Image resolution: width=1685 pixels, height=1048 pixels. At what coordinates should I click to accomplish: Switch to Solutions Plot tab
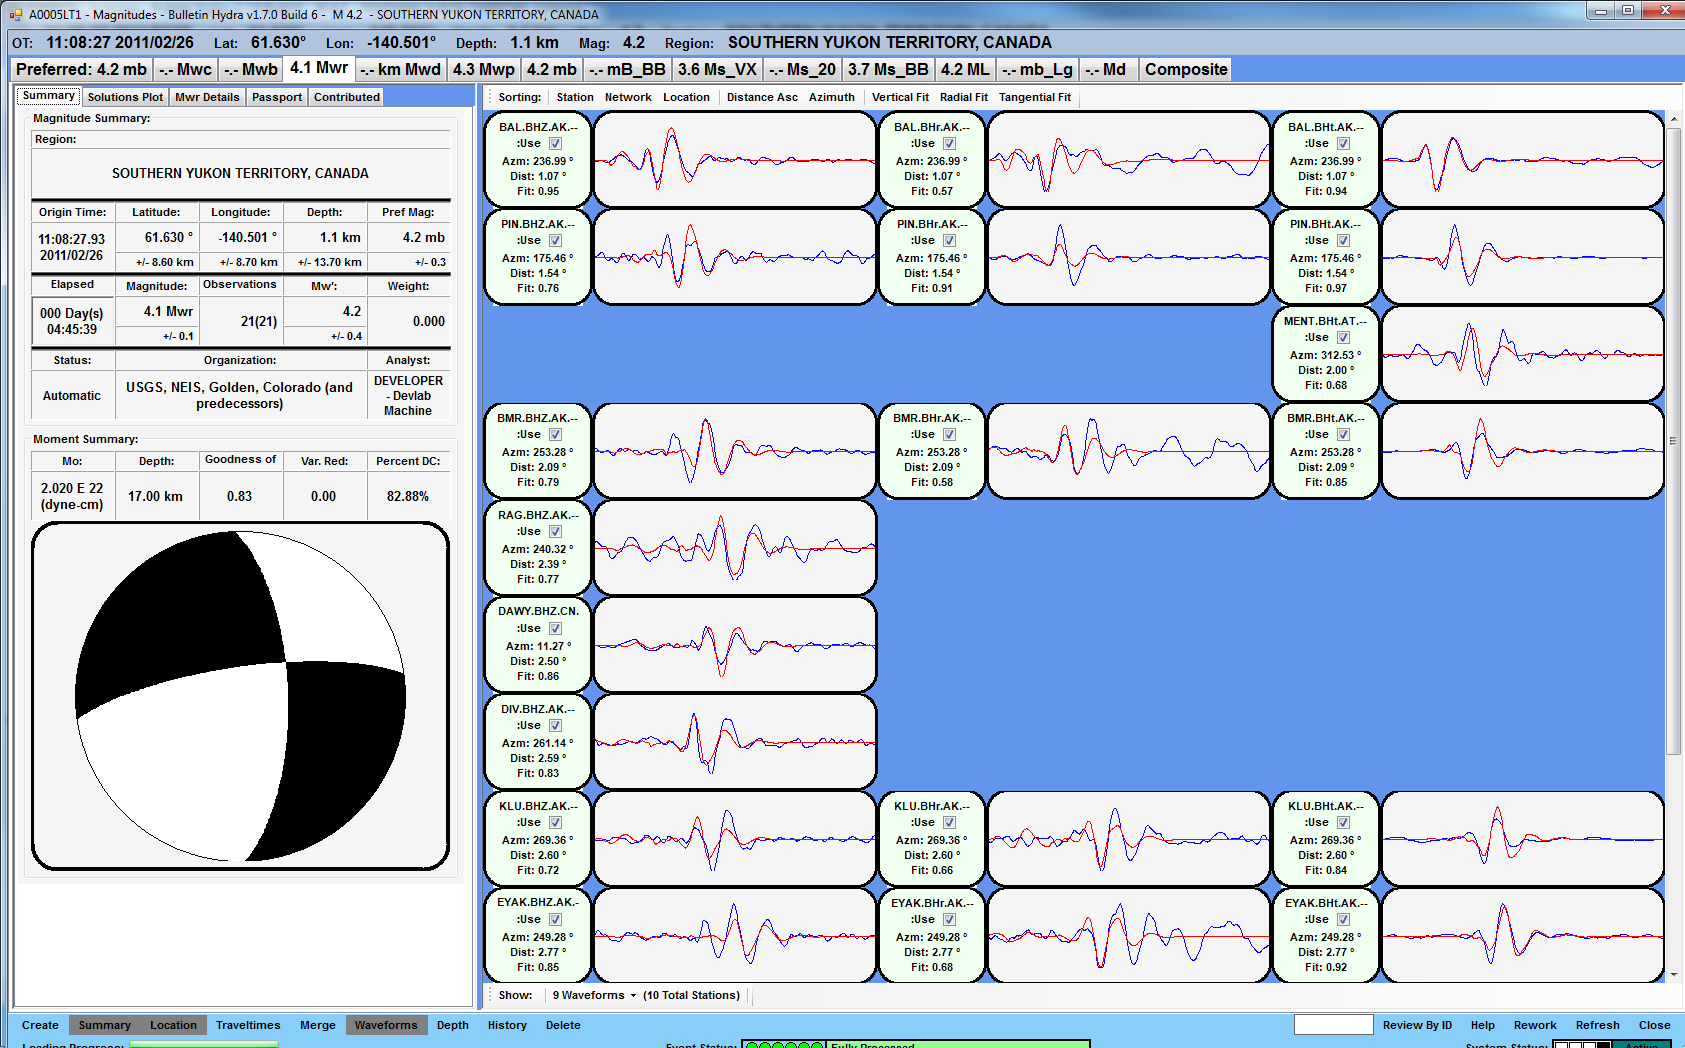[125, 97]
